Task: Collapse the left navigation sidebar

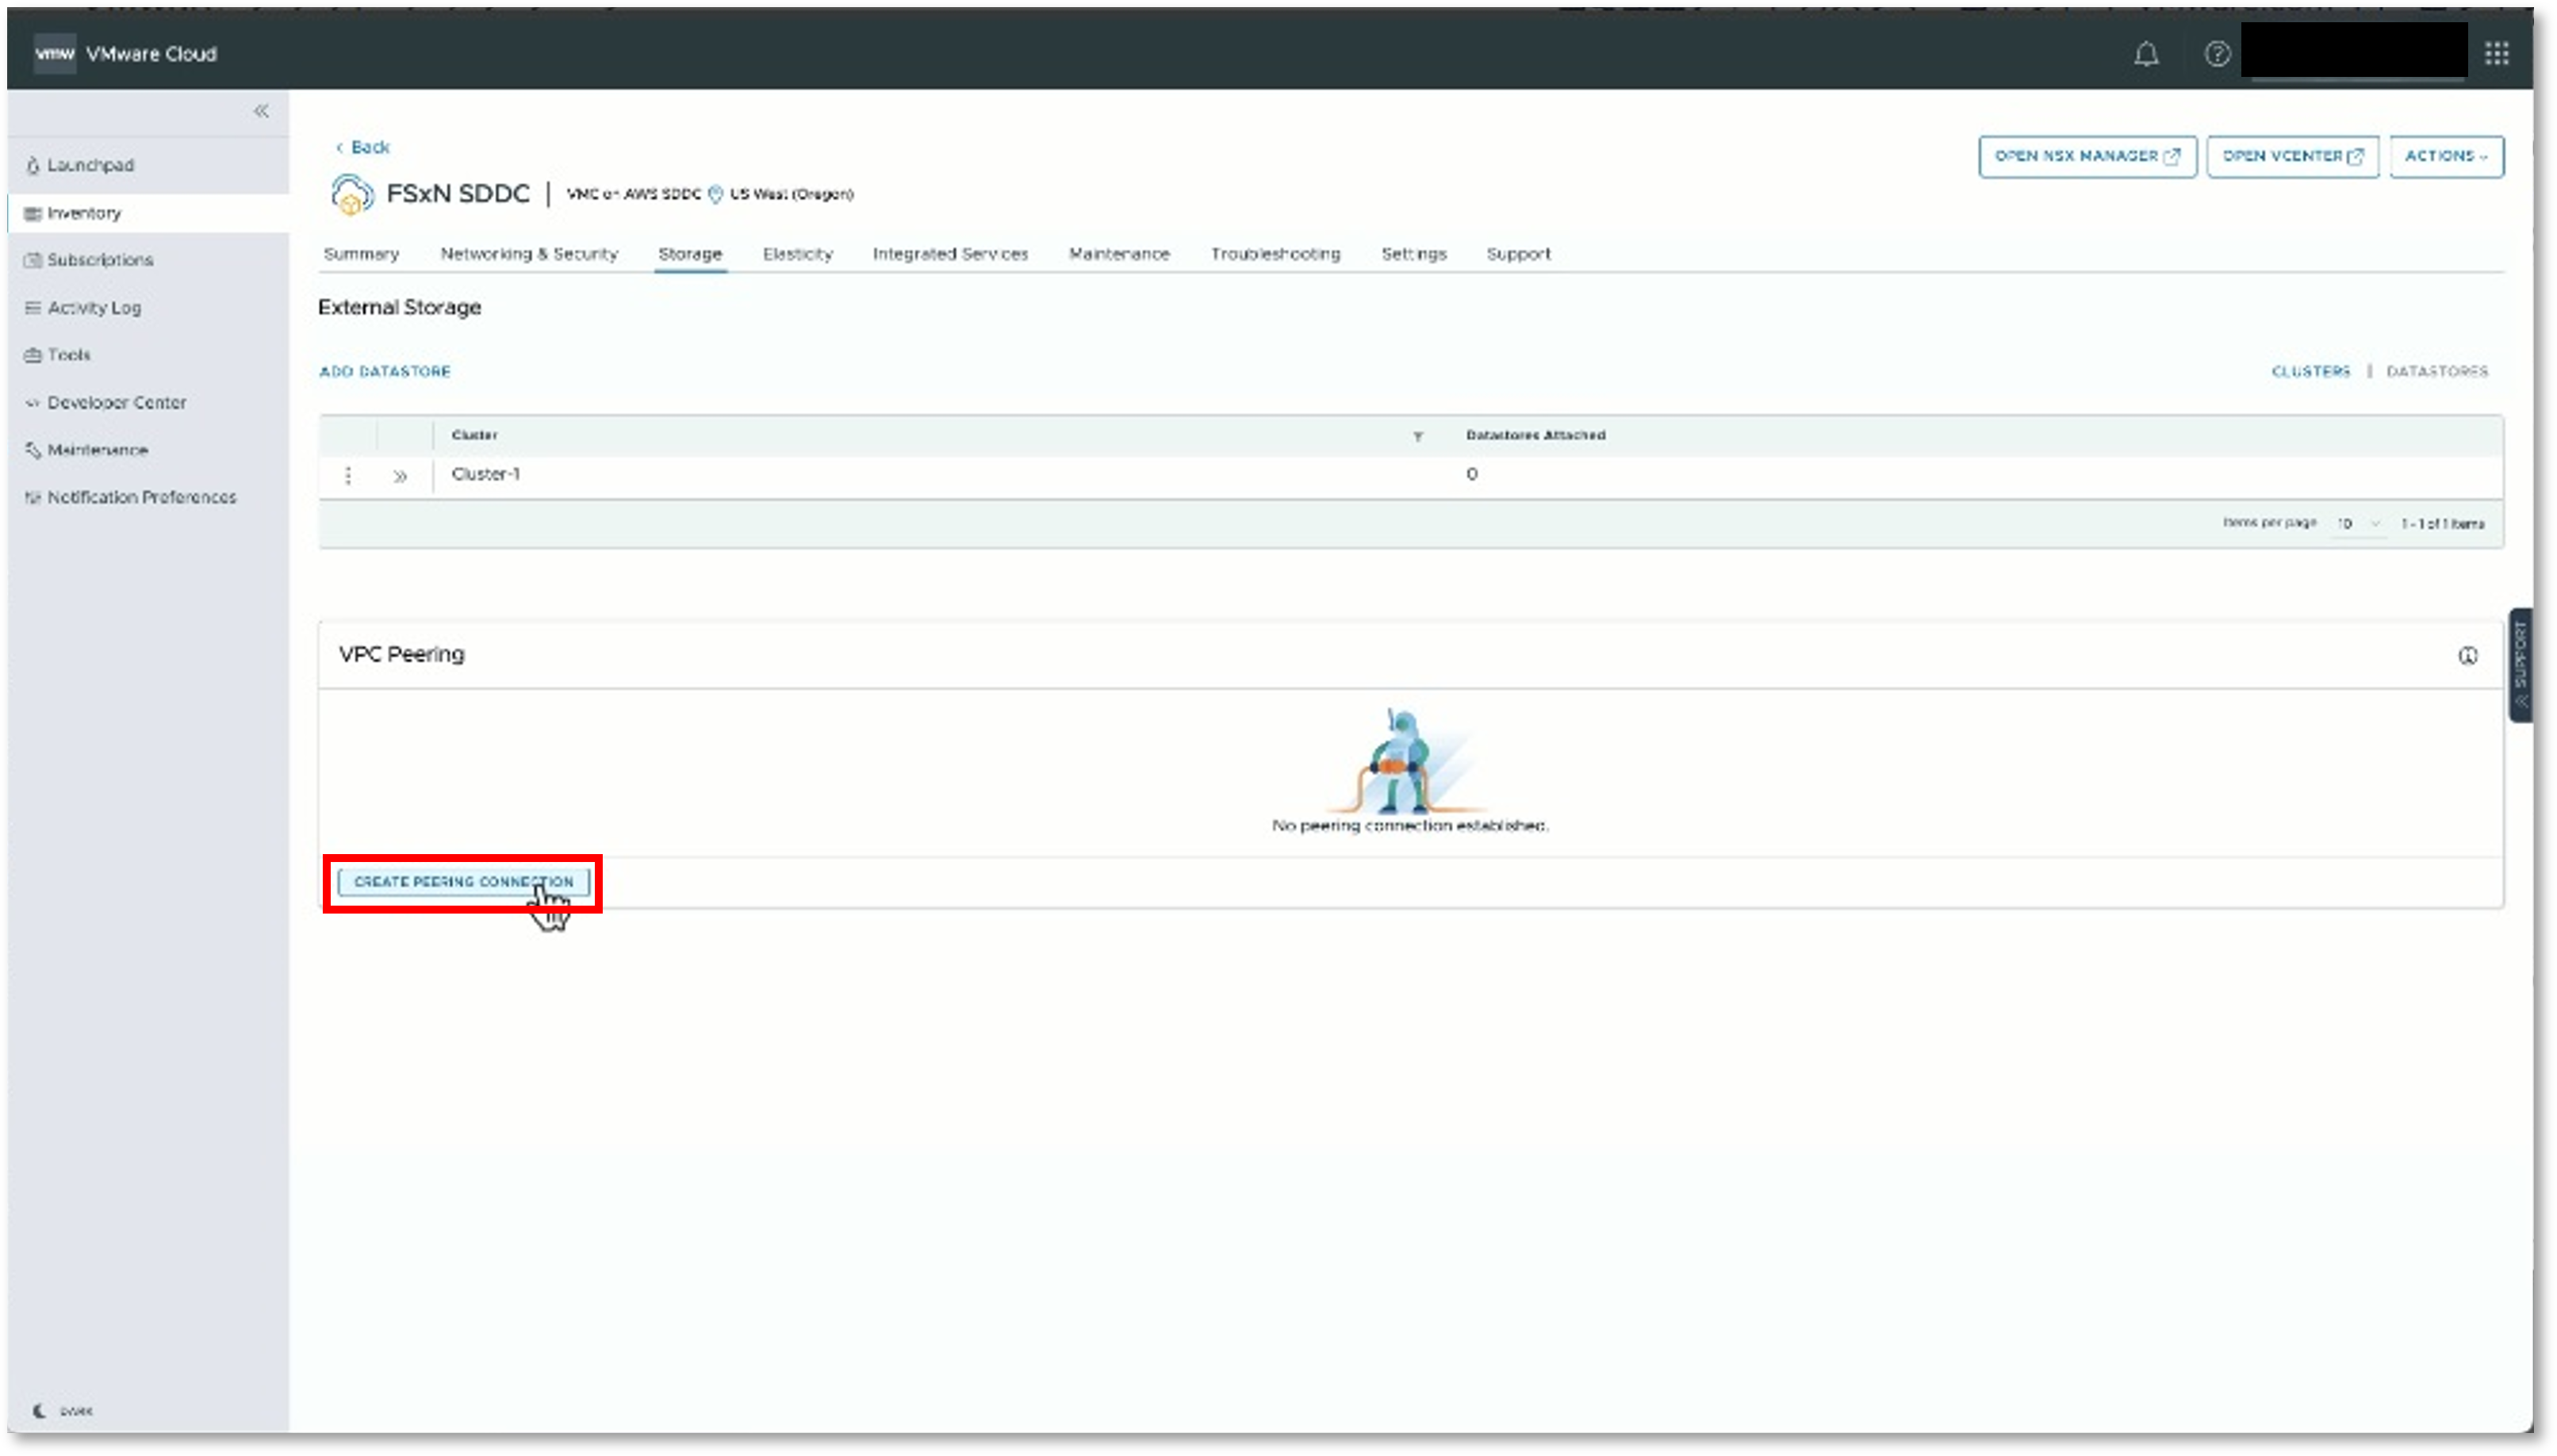Action: click(261, 111)
